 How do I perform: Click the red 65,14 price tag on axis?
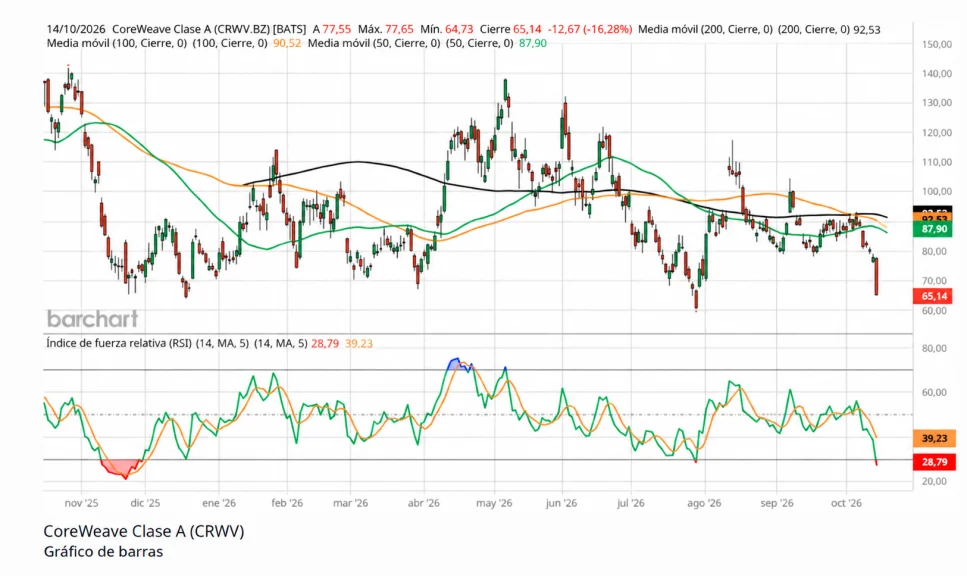[x=934, y=296]
